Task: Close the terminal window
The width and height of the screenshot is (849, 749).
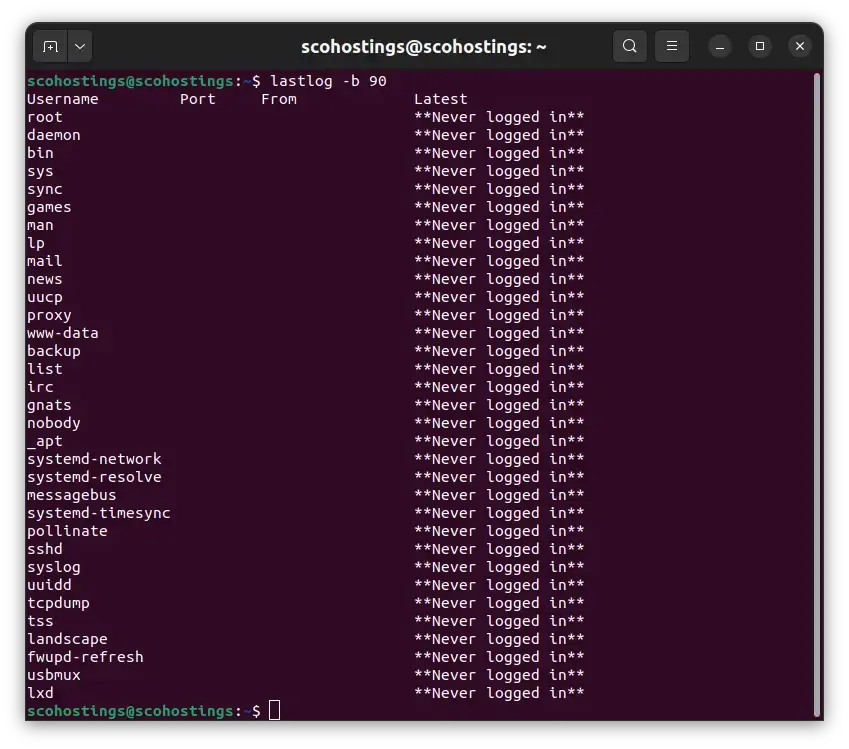Action: (800, 47)
